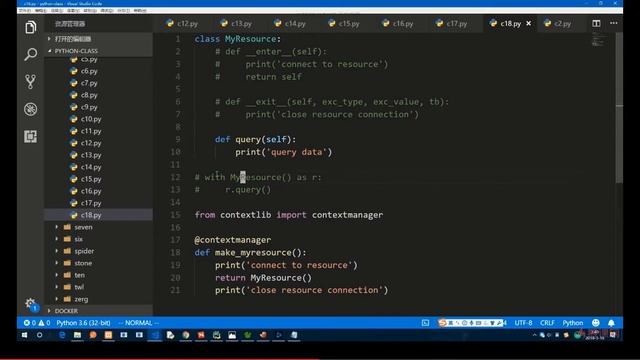The height and width of the screenshot is (360, 640).
Task: Show errors and warnings in status bar
Action: click(x=37, y=323)
